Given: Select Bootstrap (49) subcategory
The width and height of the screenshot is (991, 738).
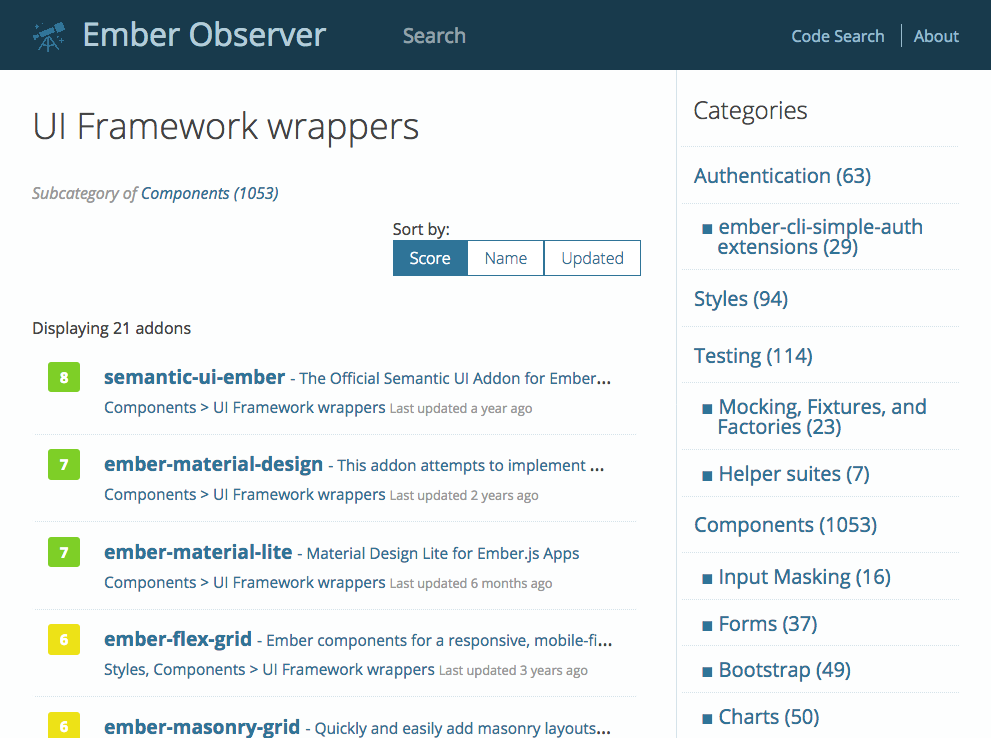Looking at the screenshot, I should (x=784, y=670).
